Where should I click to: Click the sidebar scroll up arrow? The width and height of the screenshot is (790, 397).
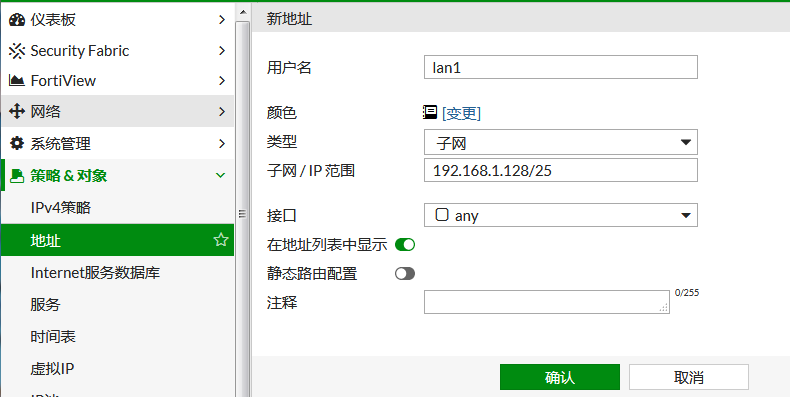(x=242, y=12)
